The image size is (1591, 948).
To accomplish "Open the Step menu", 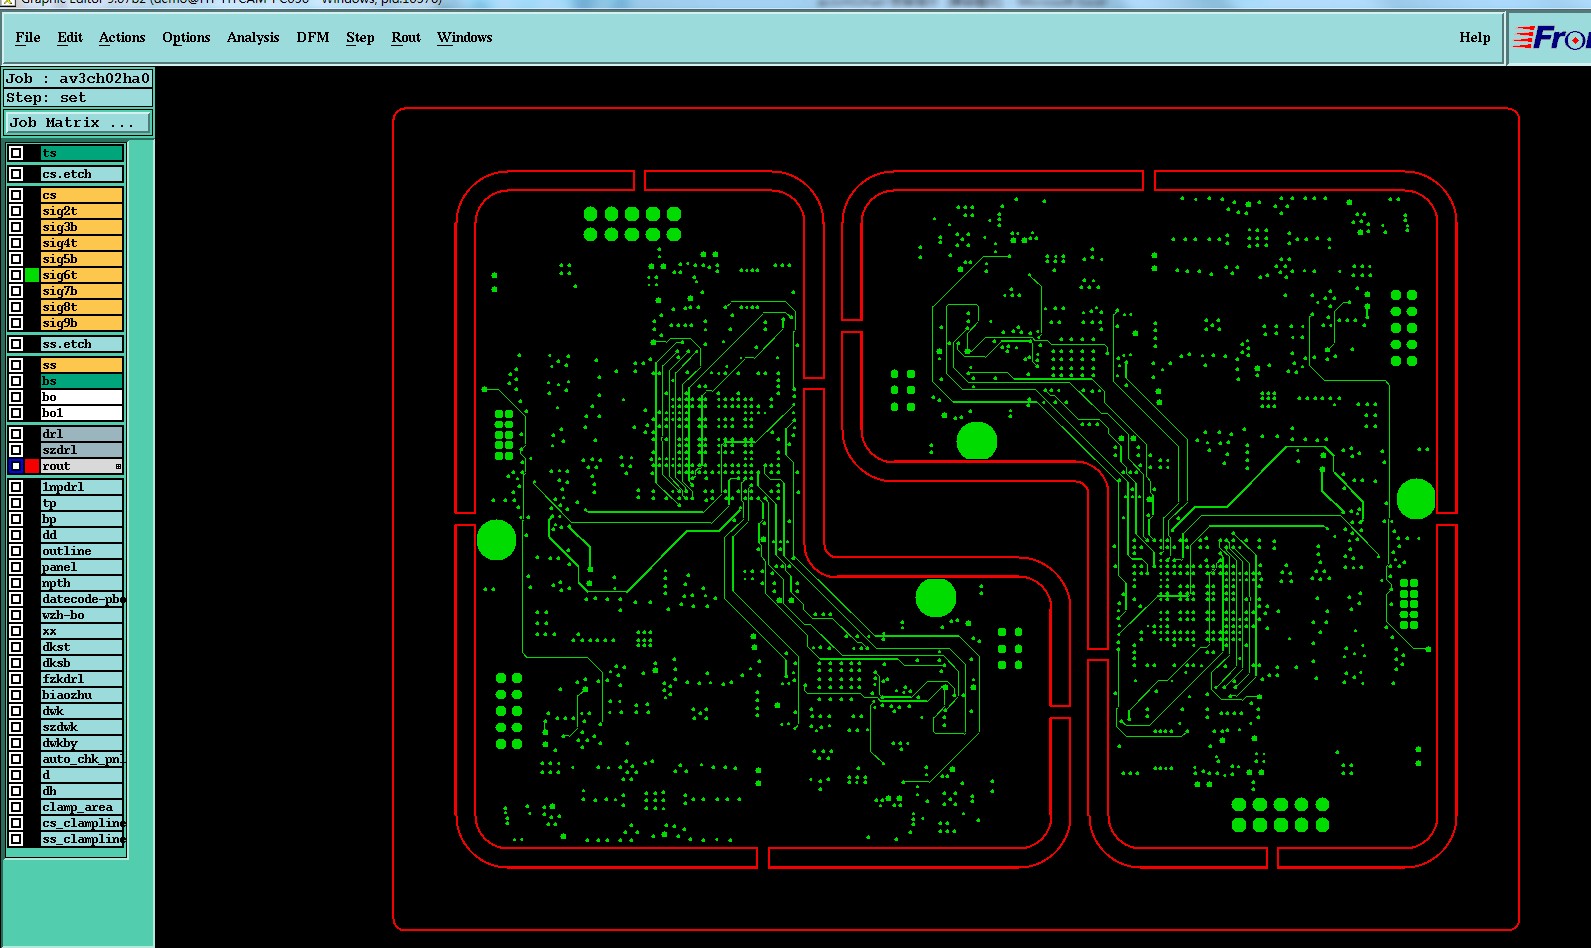I will [x=360, y=37].
